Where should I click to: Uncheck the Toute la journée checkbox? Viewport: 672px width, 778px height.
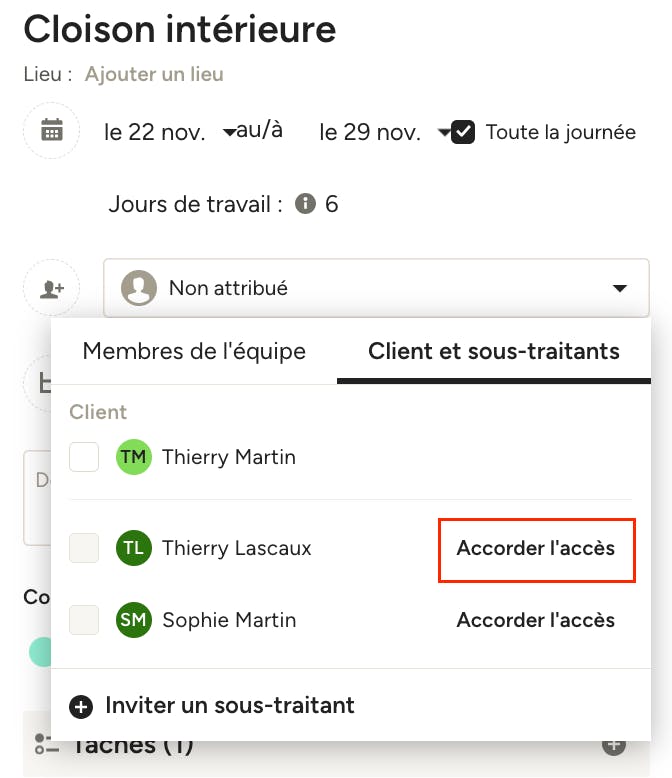coord(463,132)
